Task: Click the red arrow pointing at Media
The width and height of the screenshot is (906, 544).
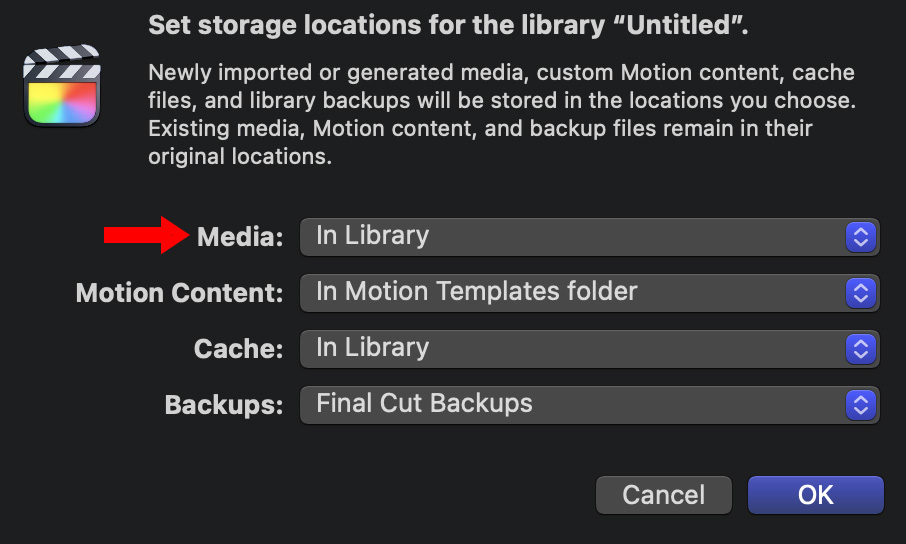Action: pos(147,235)
